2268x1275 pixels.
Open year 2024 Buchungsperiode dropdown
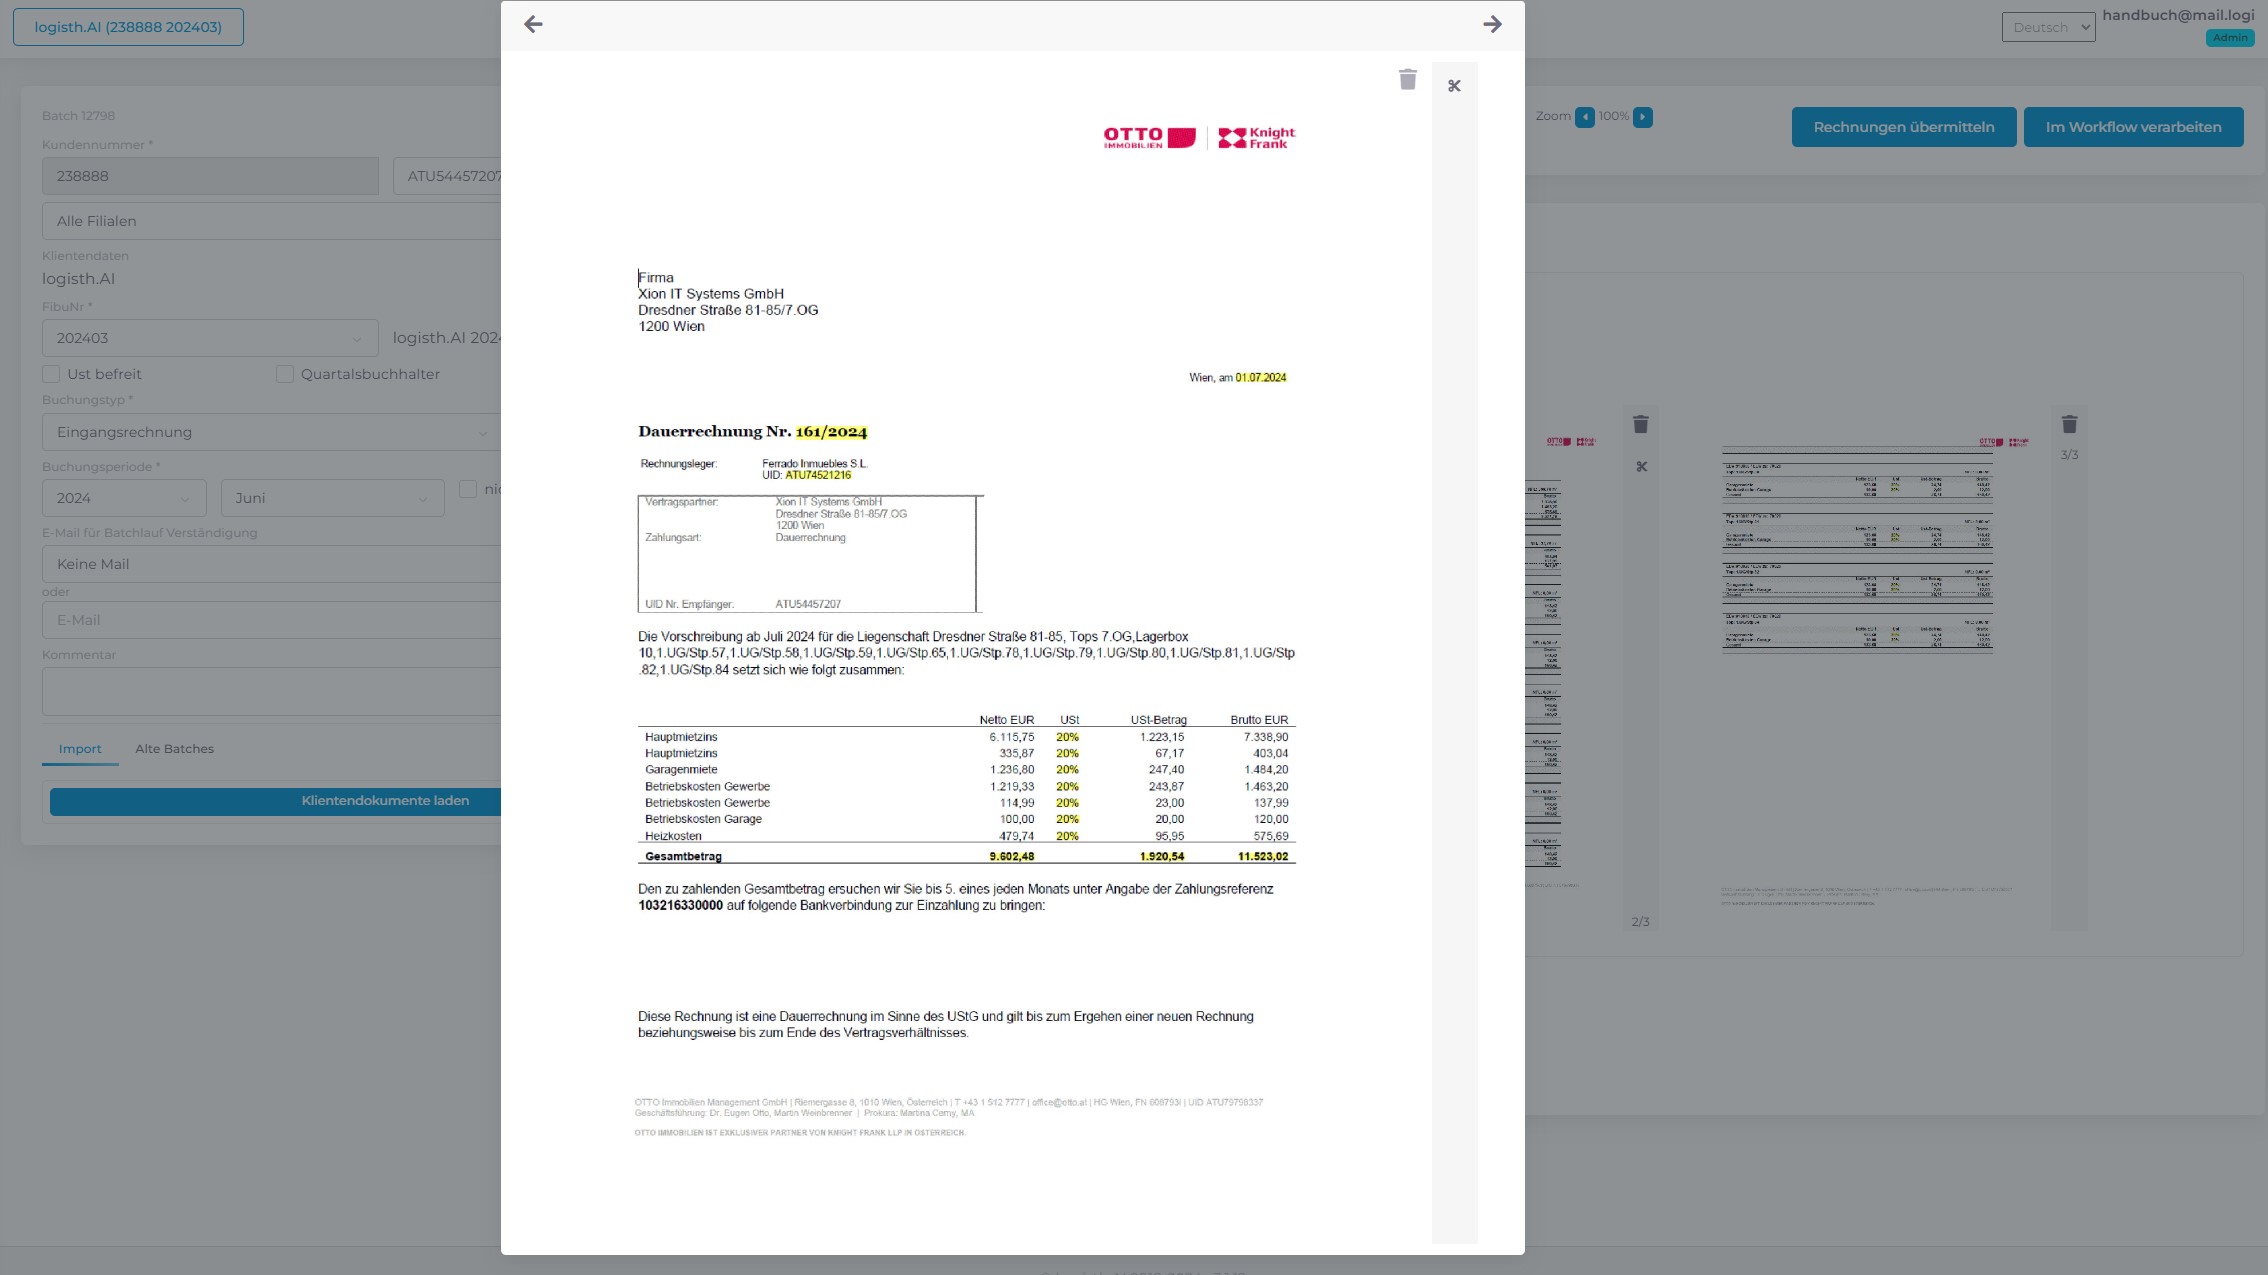(124, 498)
